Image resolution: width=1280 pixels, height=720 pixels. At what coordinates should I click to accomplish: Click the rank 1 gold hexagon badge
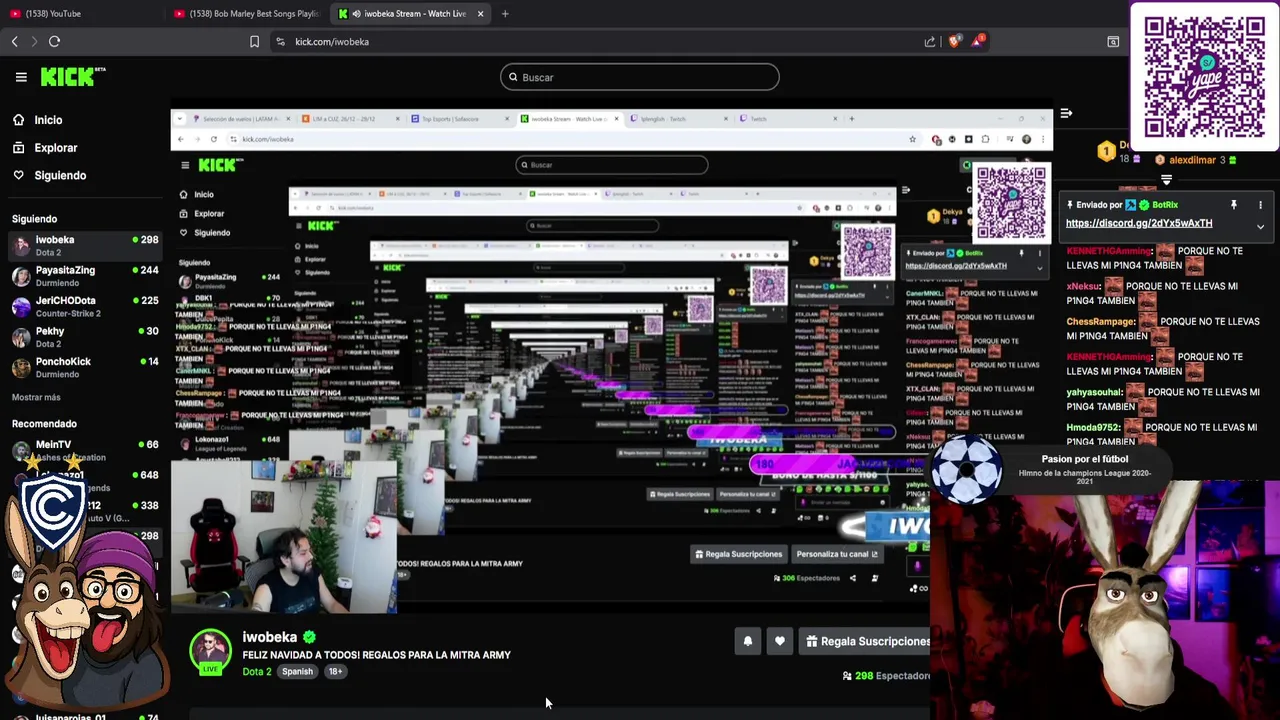pos(1106,152)
